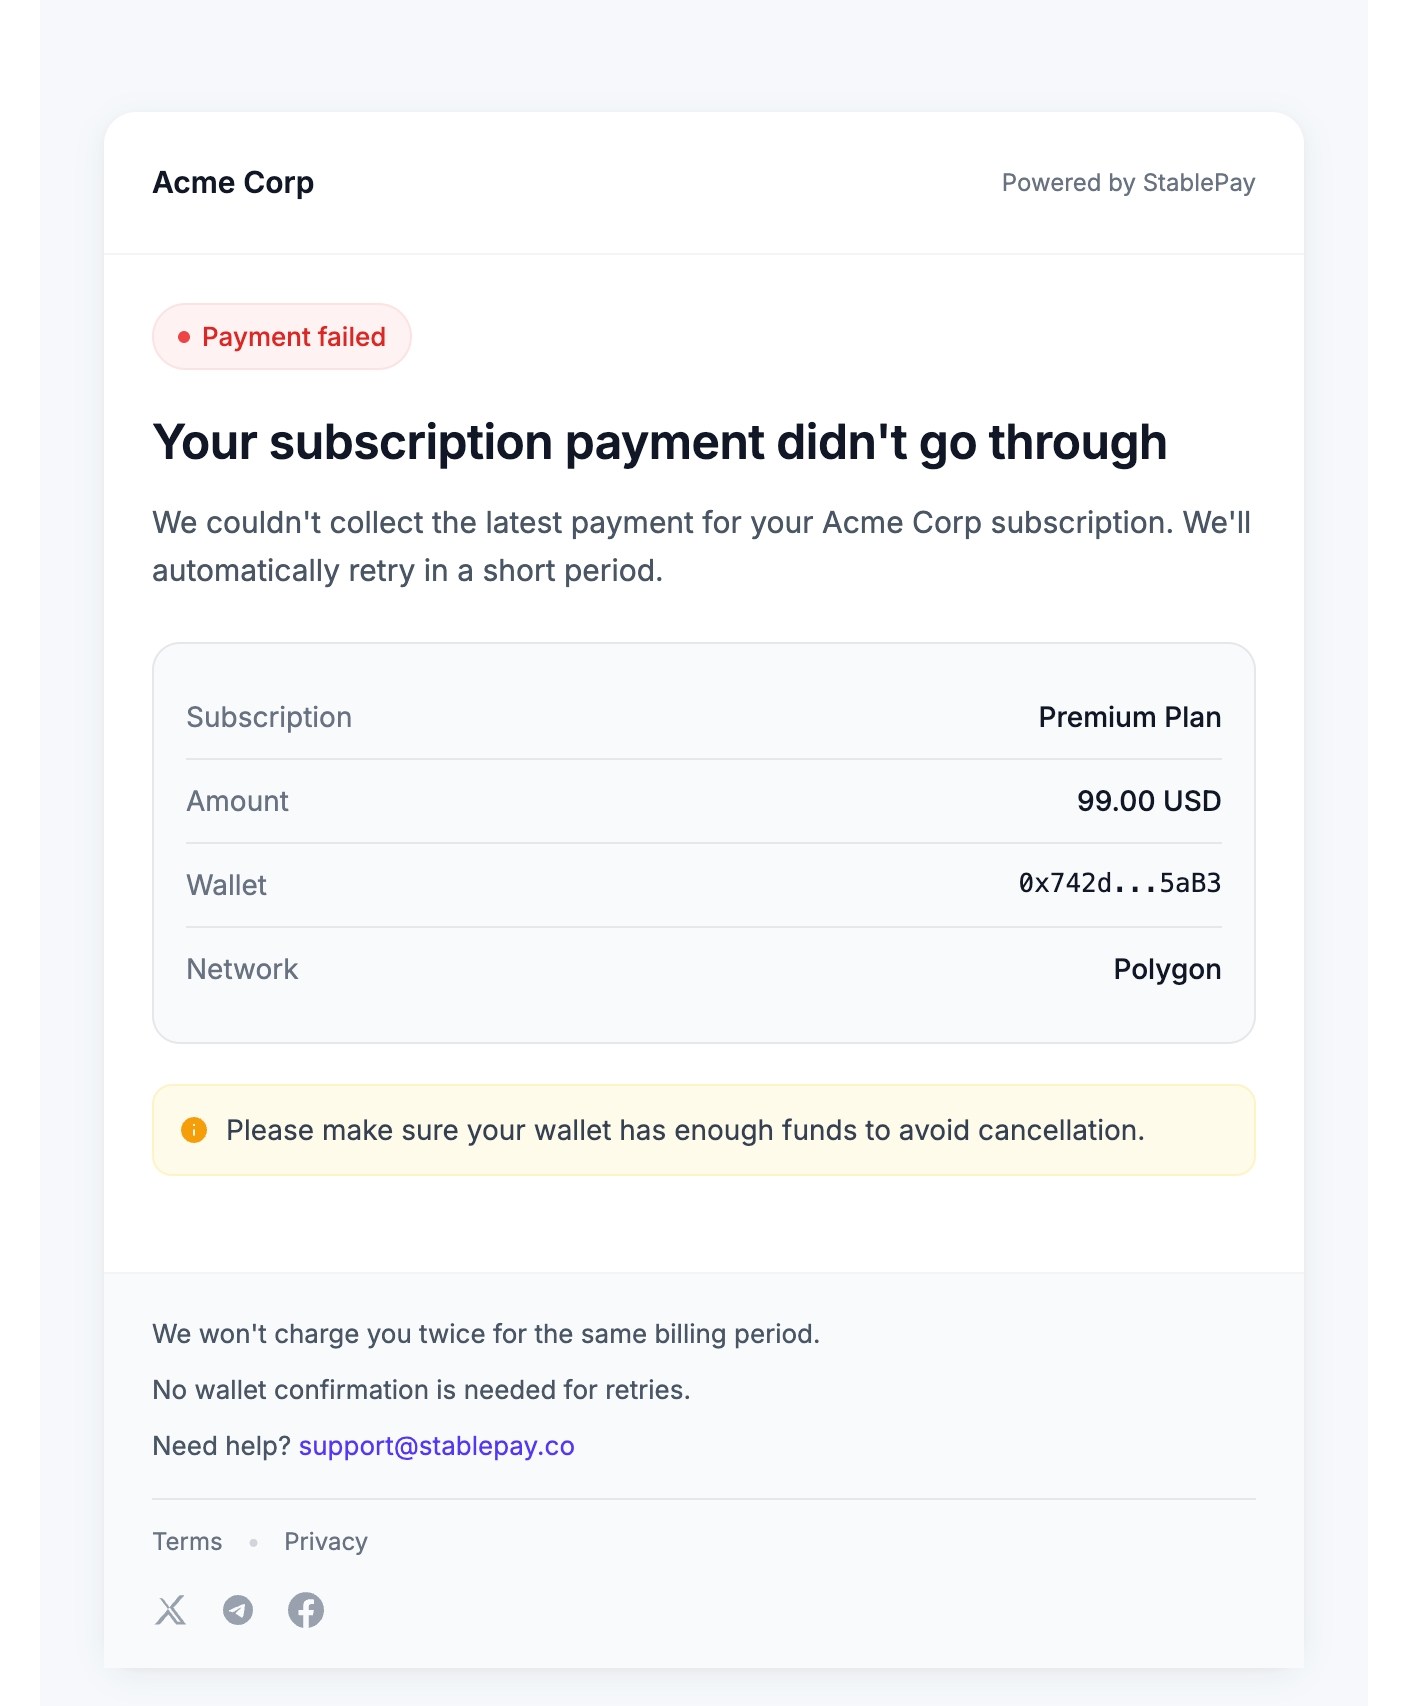This screenshot has height=1706, width=1426.
Task: Click the Telegram social icon
Action: (238, 1610)
